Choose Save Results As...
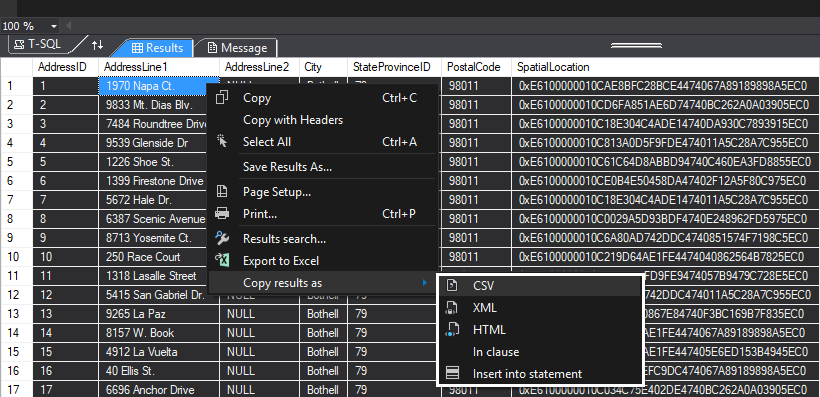 point(322,167)
